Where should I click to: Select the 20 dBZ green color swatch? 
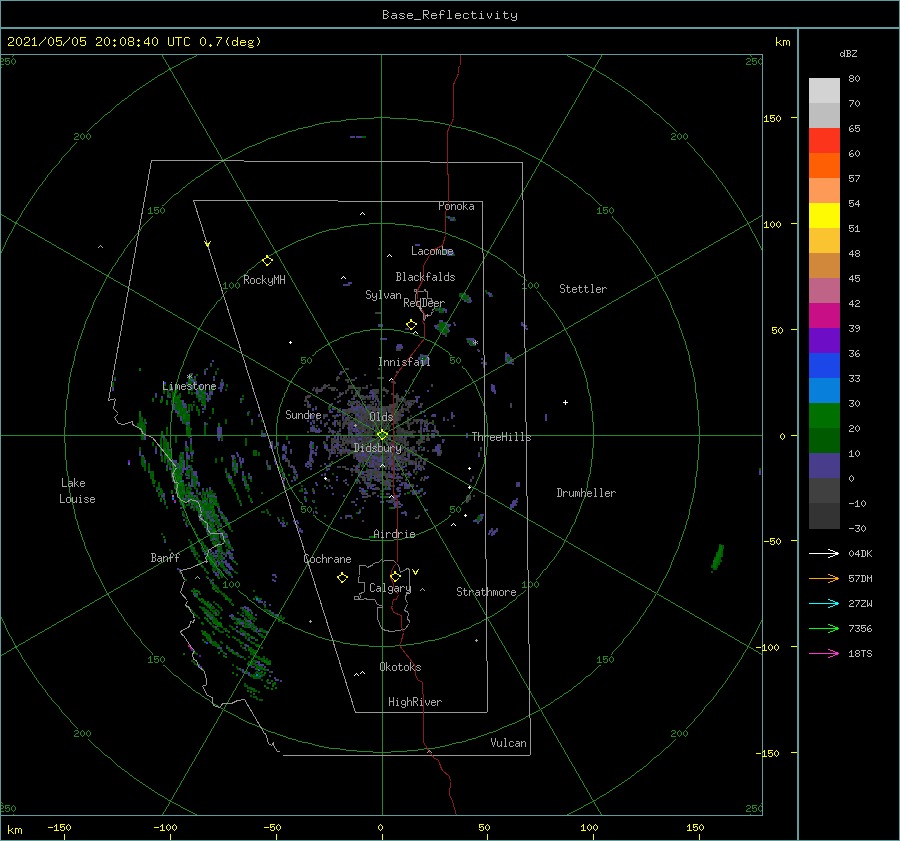[824, 416]
